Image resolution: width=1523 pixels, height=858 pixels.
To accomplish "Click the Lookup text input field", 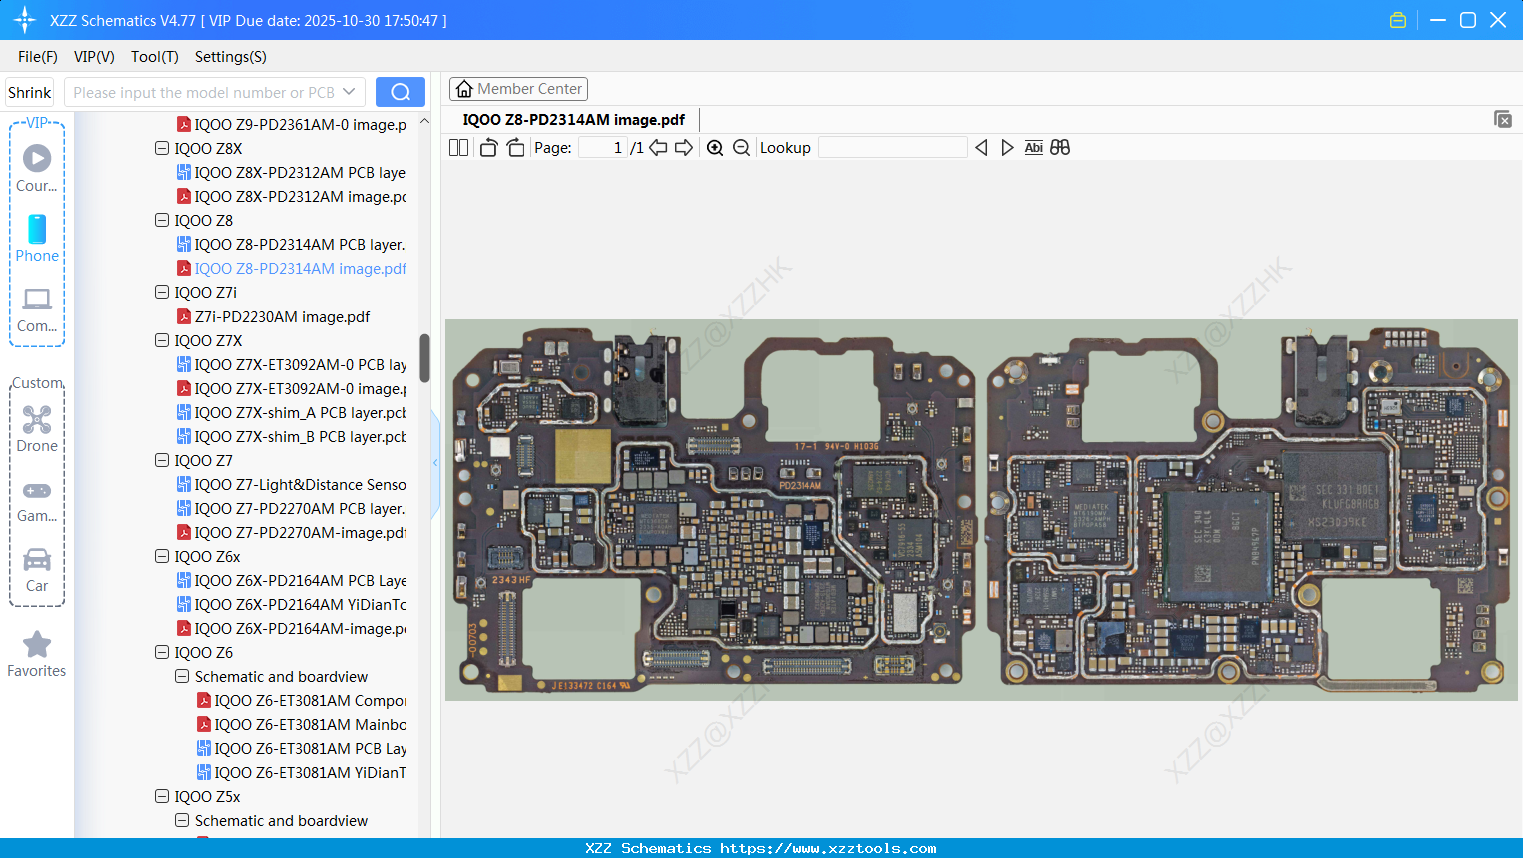I will click(892, 148).
